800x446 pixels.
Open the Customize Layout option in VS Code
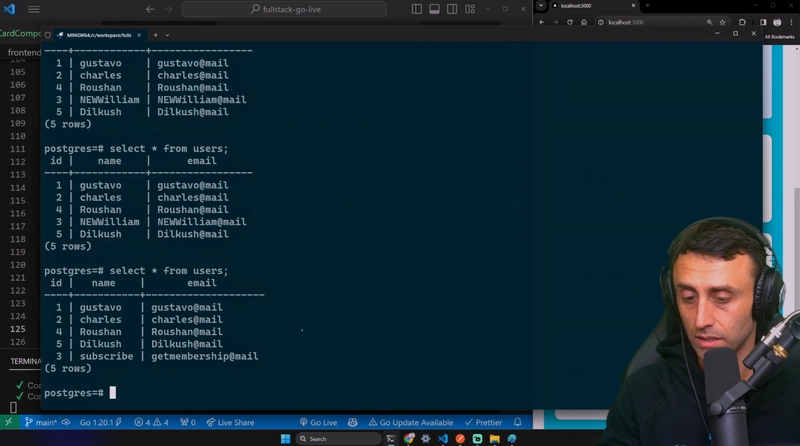coord(470,9)
